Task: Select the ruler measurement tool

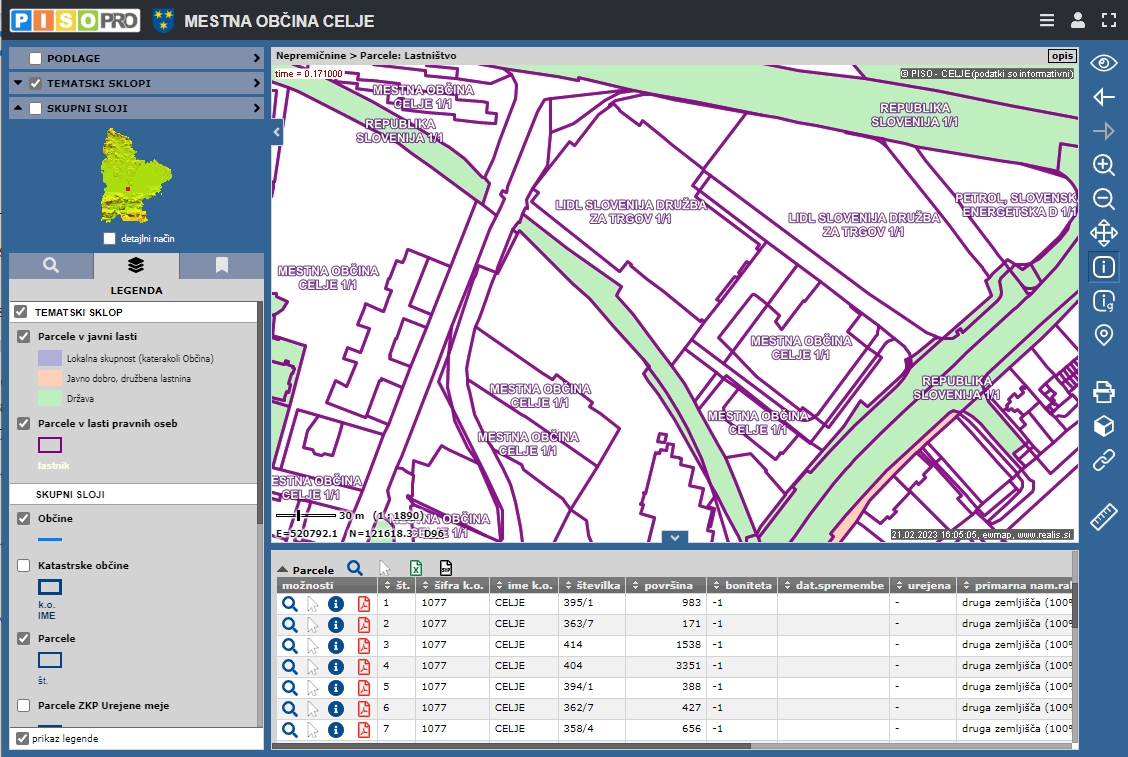Action: (1103, 517)
